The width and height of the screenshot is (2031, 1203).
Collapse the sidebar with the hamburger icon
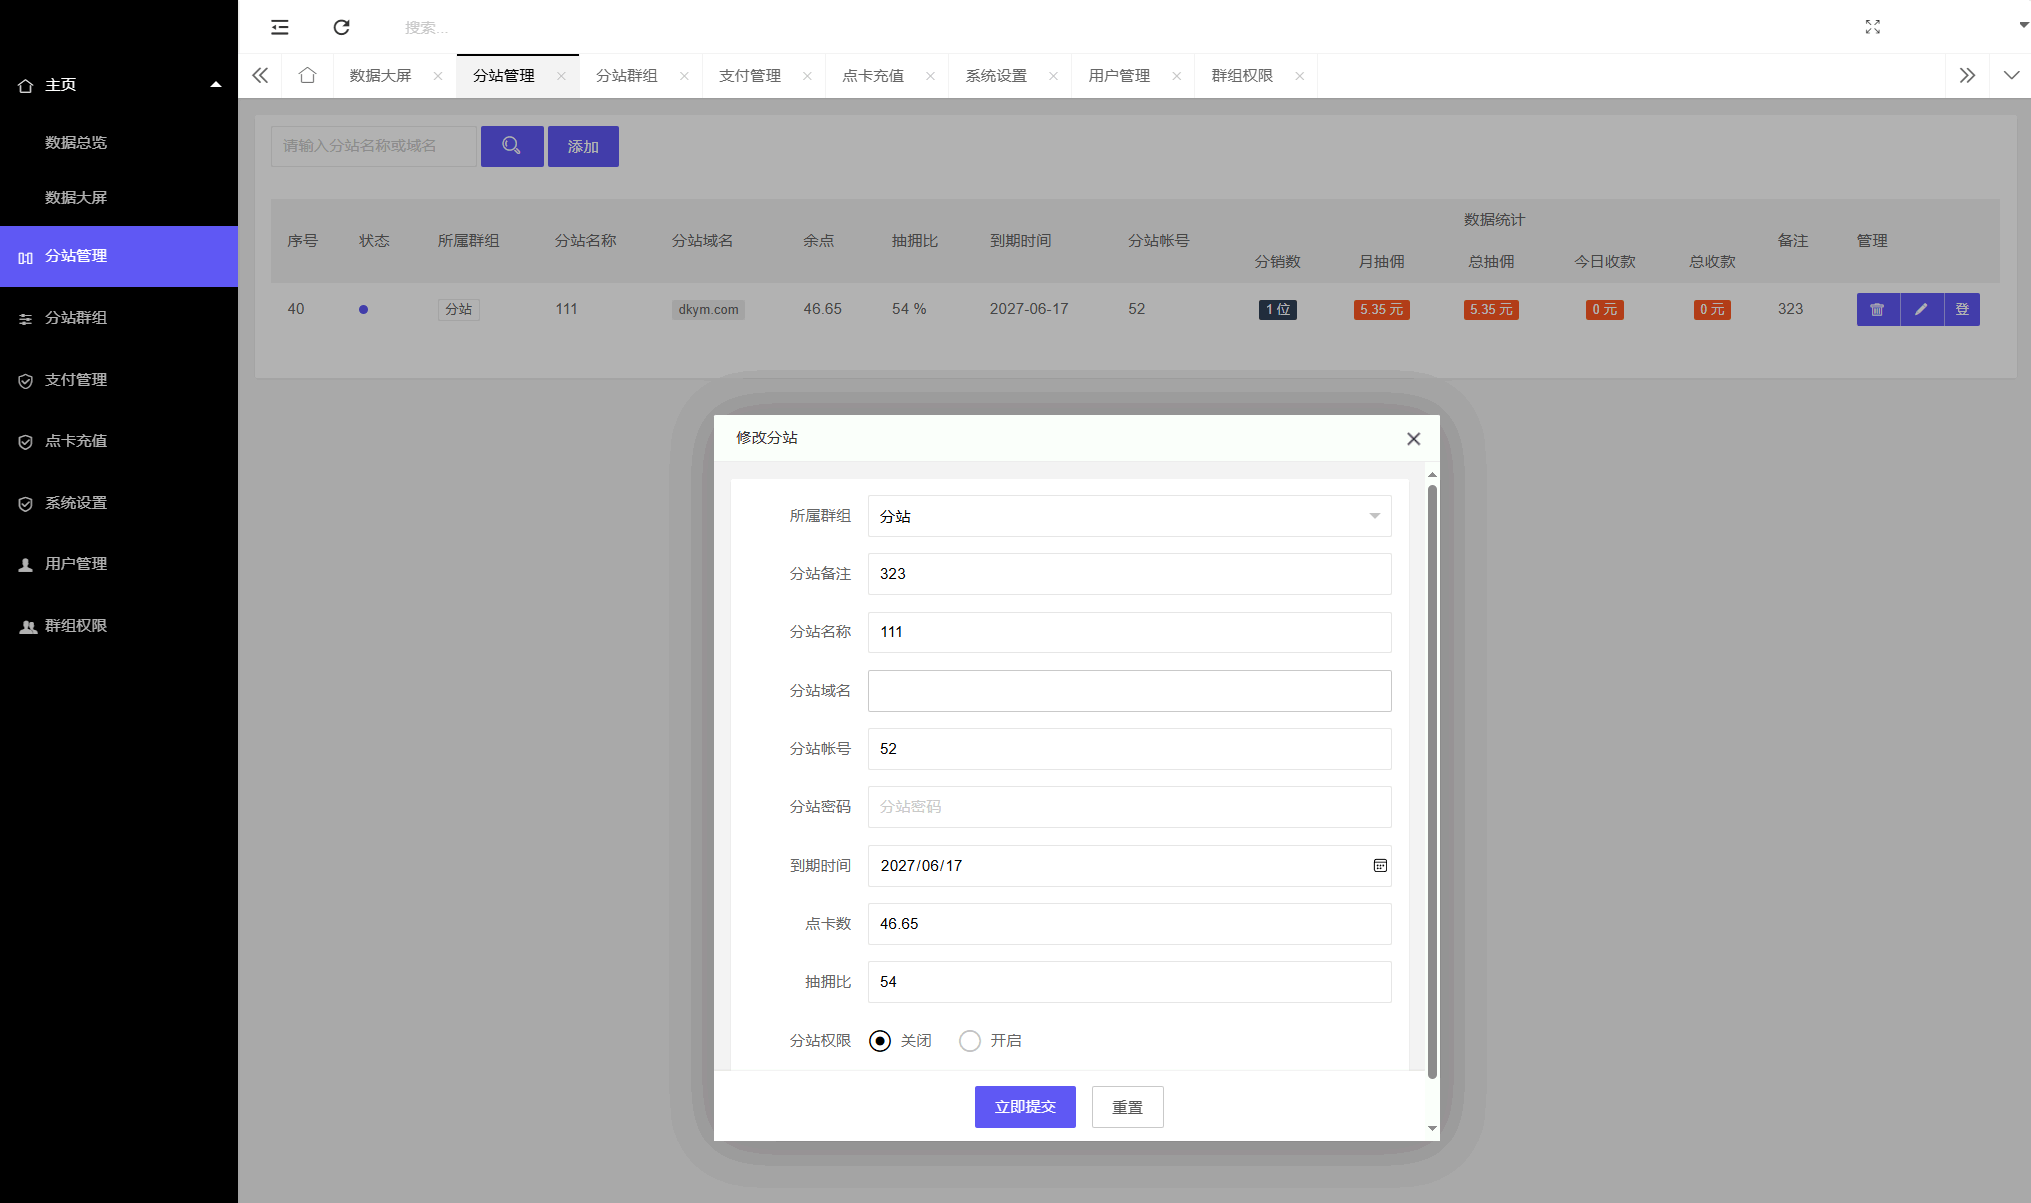[x=279, y=27]
